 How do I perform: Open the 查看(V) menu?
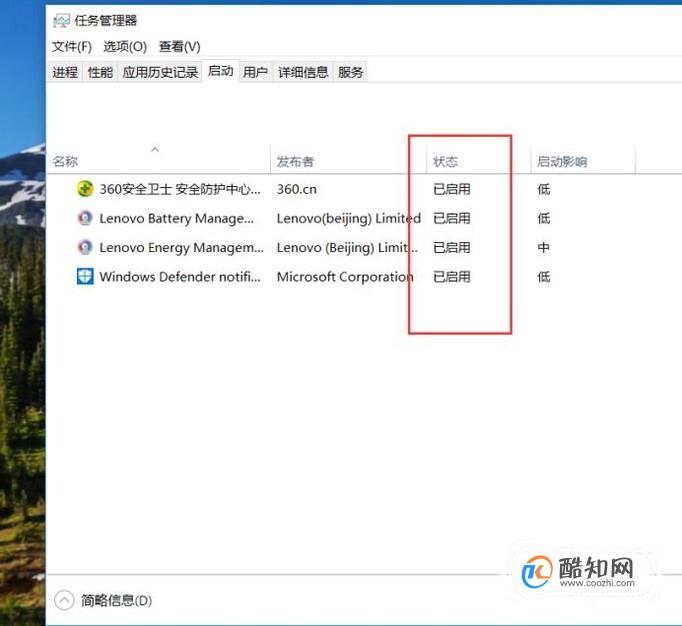pyautogui.click(x=180, y=47)
